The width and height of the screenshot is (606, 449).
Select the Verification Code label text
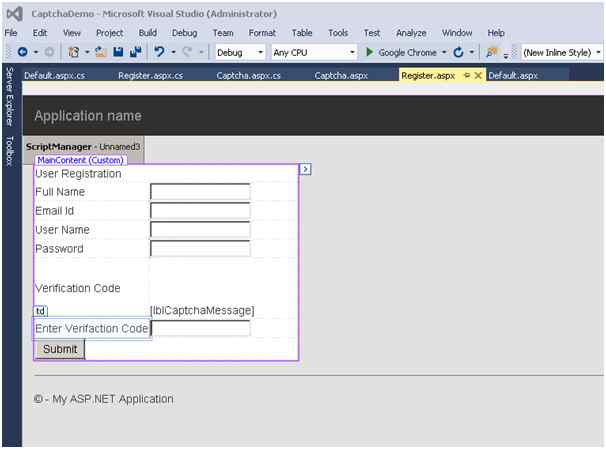tap(78, 288)
